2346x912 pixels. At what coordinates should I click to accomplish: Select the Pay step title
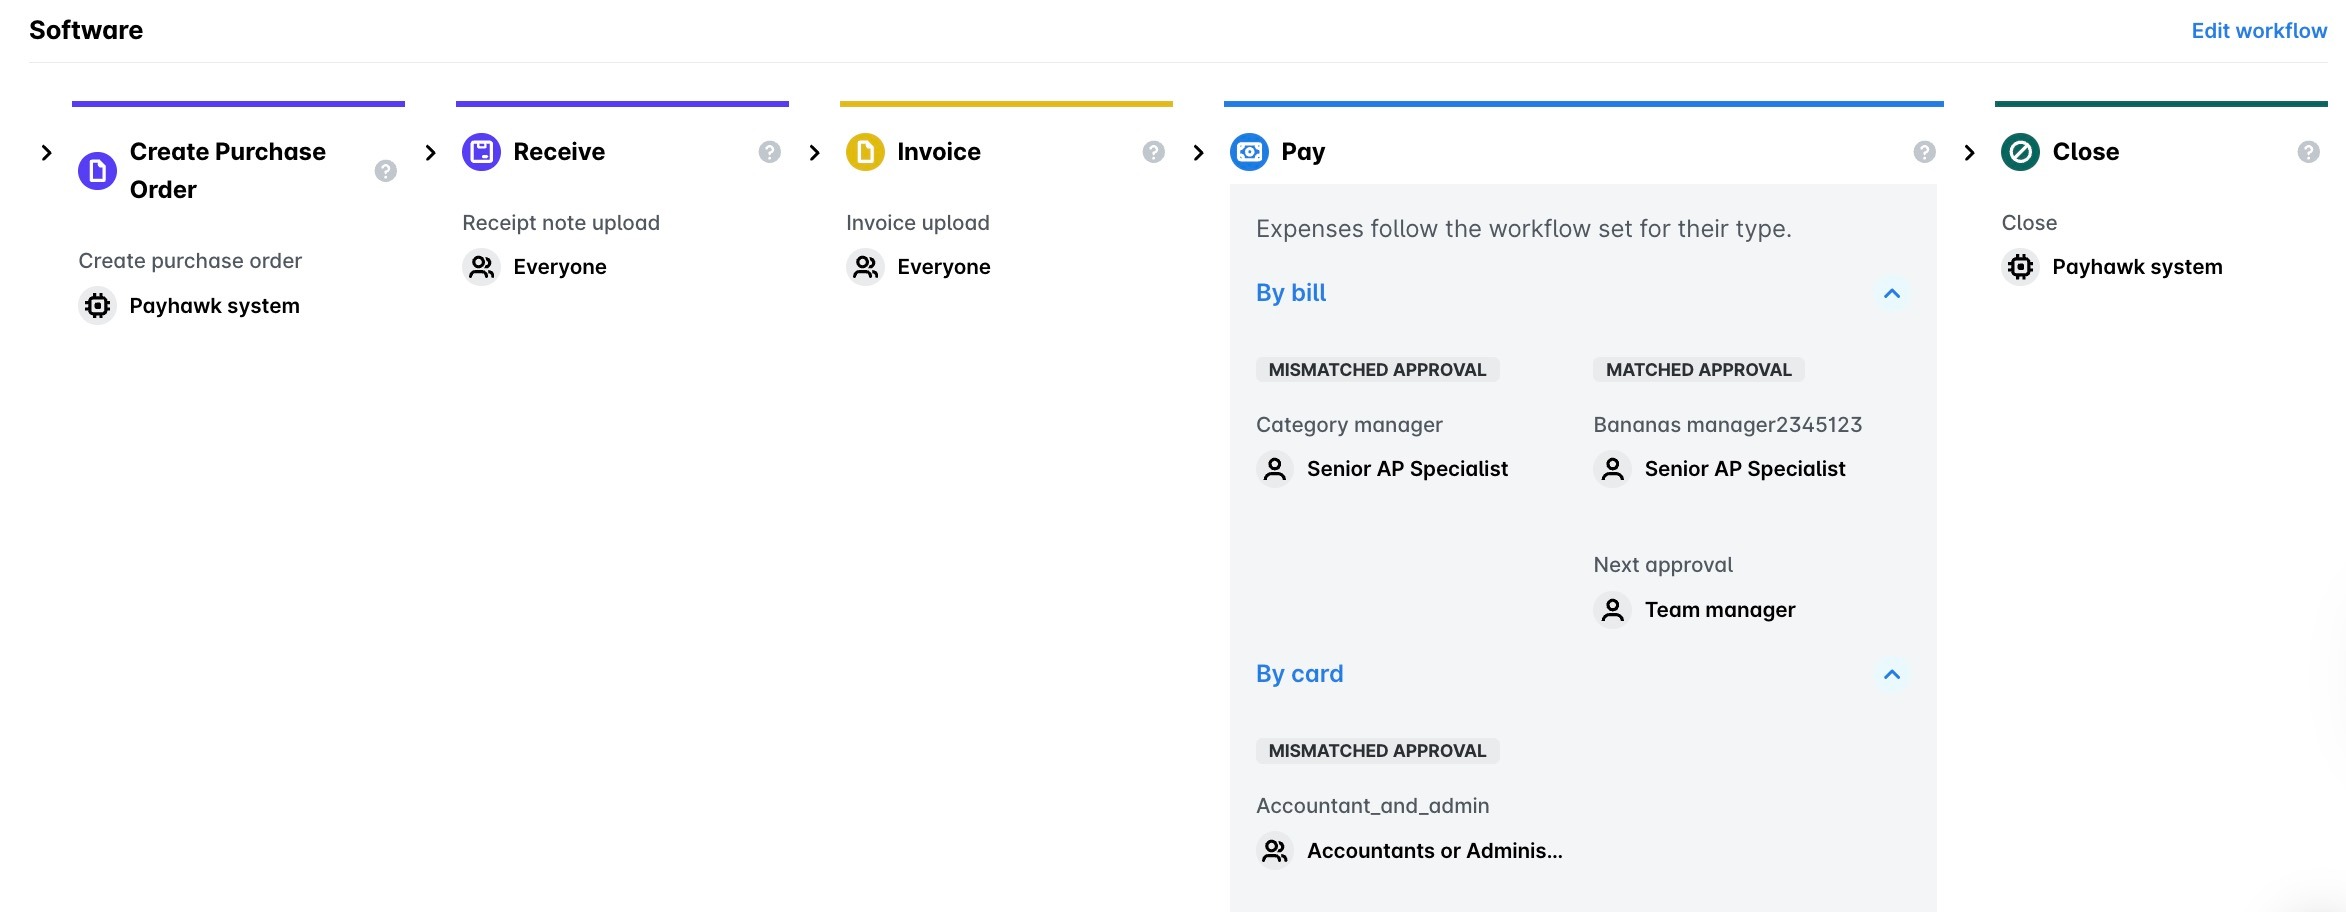click(x=1303, y=152)
